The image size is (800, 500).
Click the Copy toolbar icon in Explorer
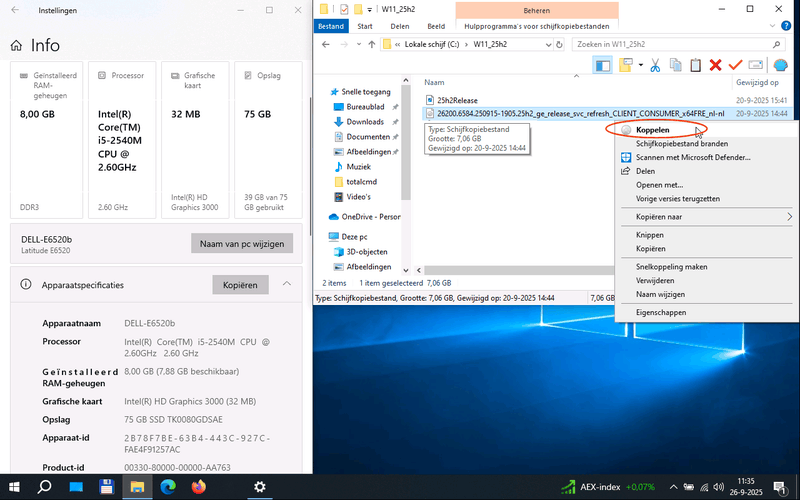(x=676, y=65)
